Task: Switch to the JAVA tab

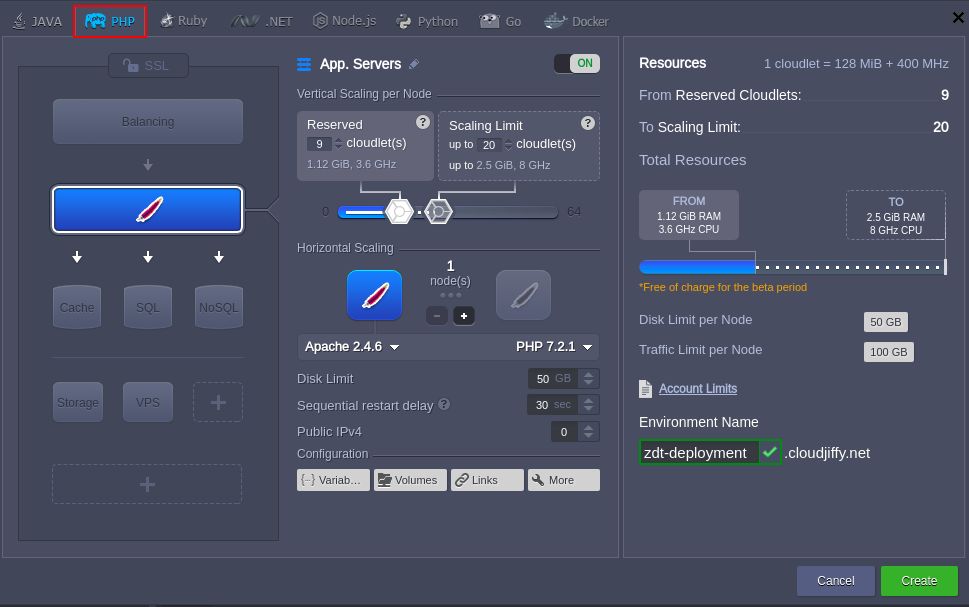Action: click(x=37, y=22)
